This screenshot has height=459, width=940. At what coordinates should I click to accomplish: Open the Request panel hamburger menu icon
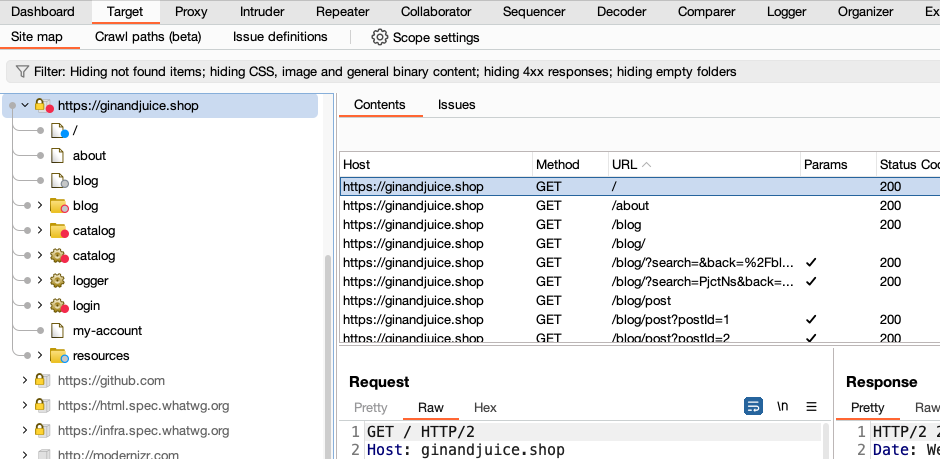[x=811, y=407]
